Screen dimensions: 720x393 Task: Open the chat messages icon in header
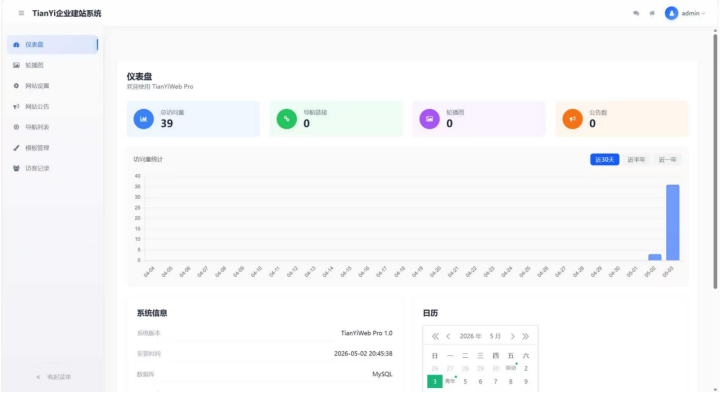point(636,13)
